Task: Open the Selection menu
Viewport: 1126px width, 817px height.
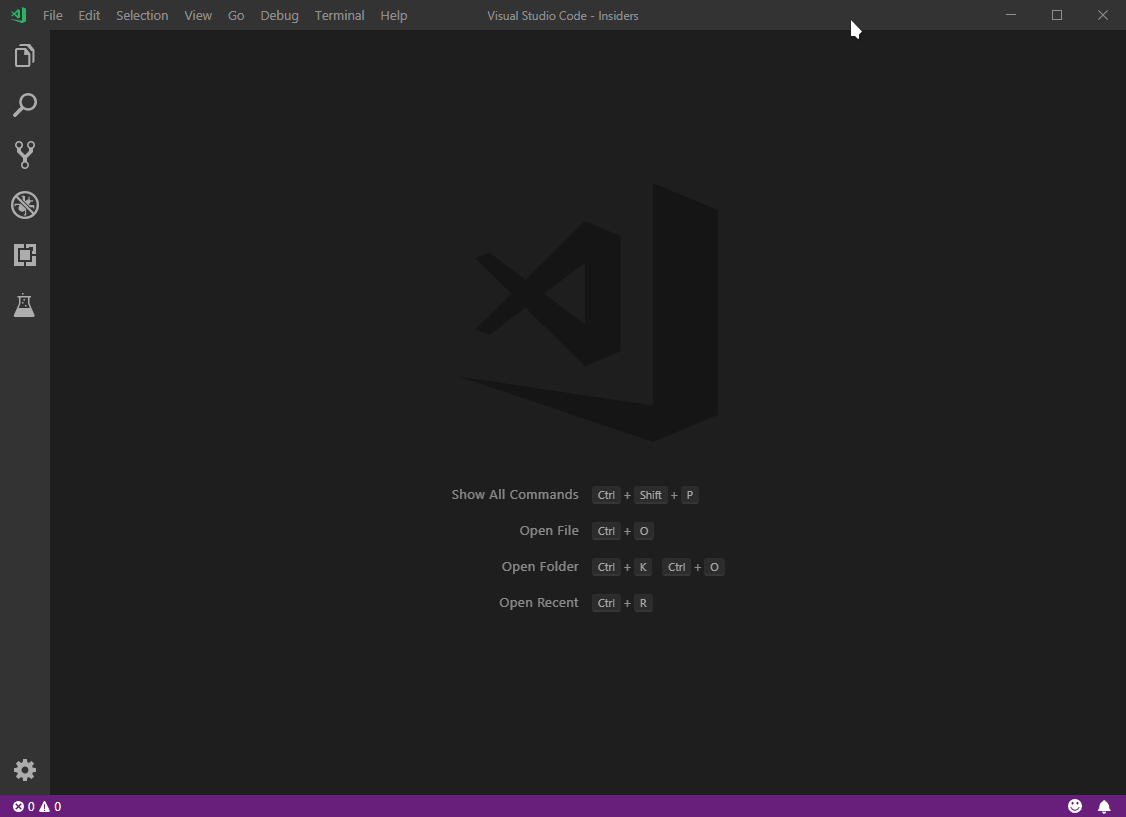Action: (x=141, y=15)
